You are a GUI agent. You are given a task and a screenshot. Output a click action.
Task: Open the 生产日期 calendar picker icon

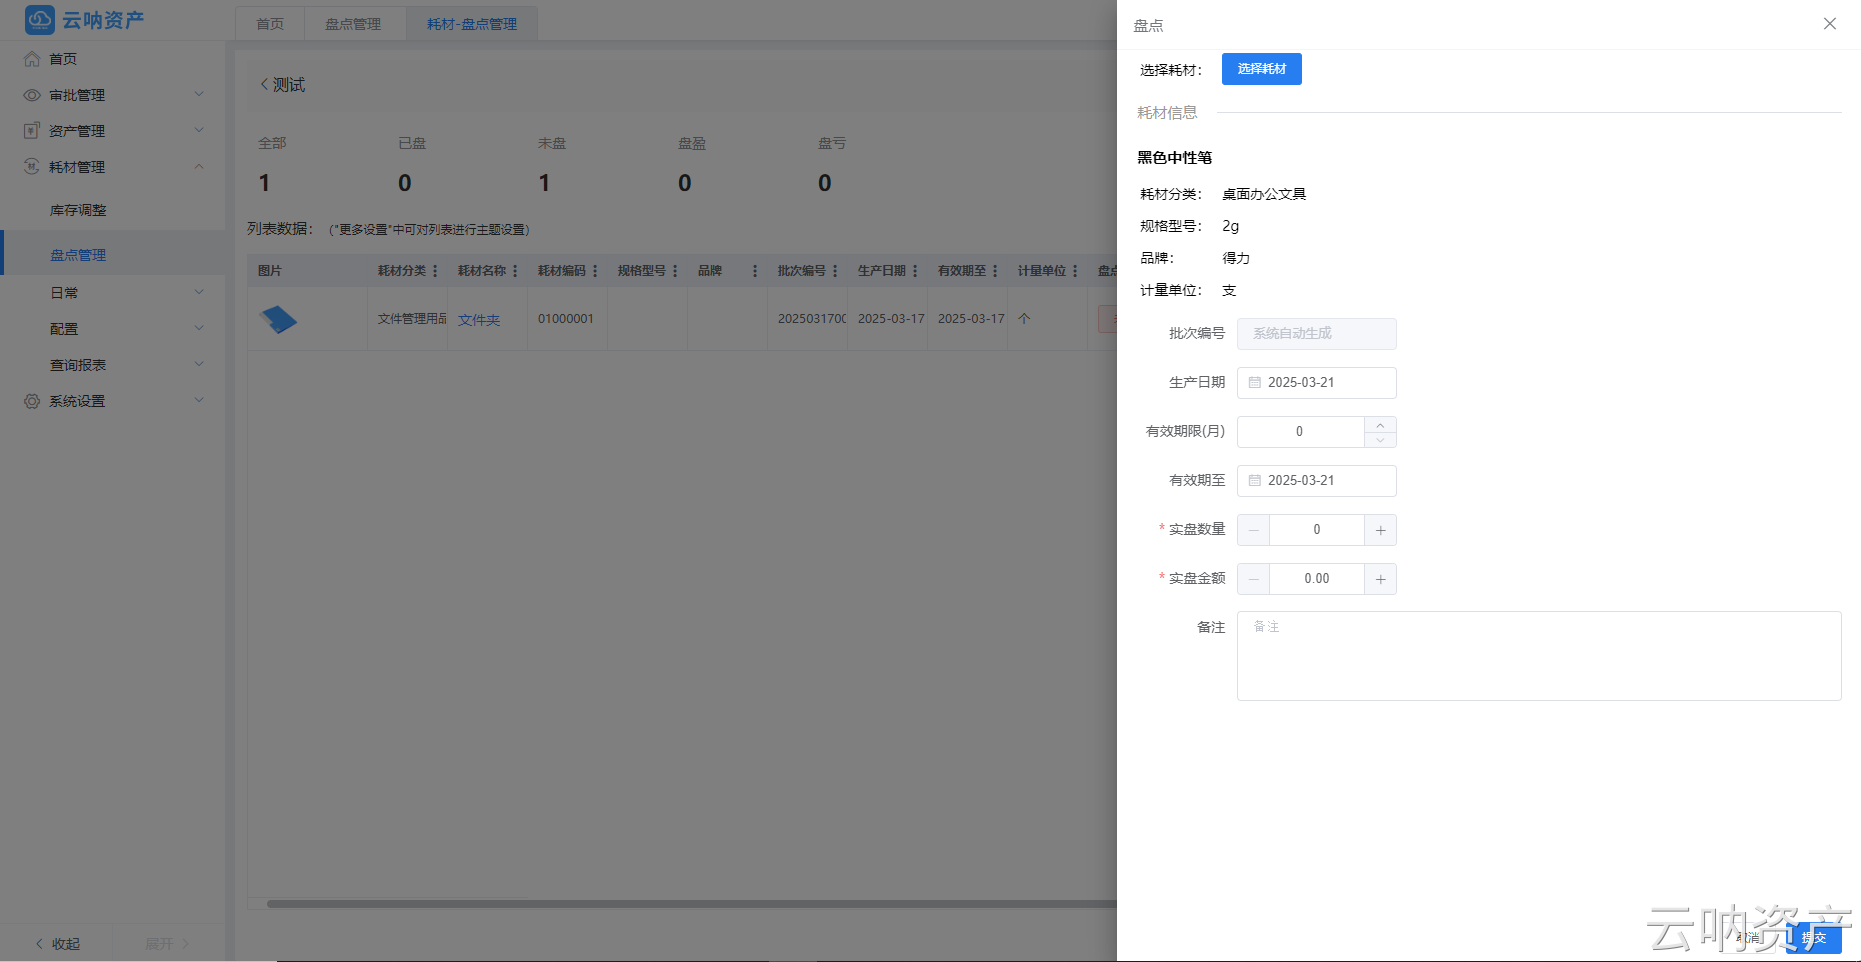pos(1256,382)
